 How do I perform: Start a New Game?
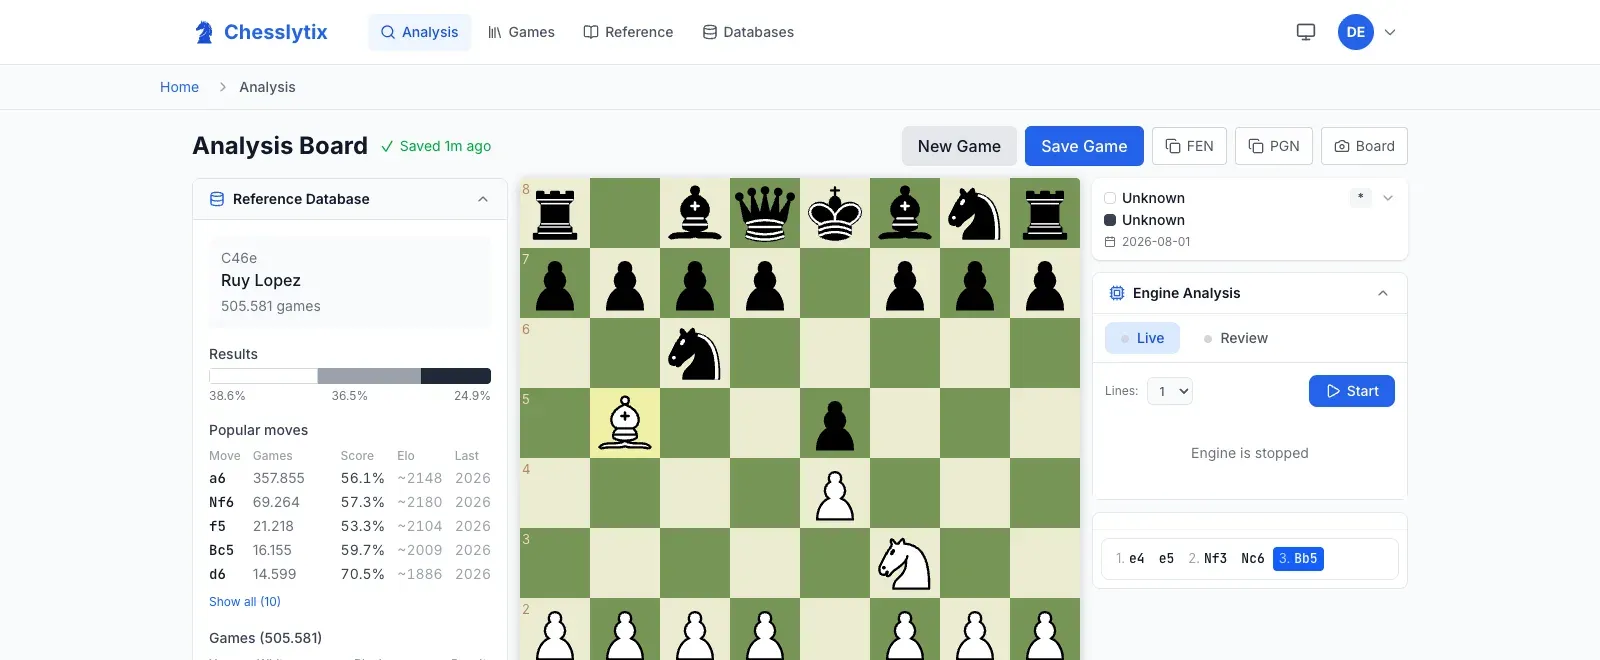point(959,146)
